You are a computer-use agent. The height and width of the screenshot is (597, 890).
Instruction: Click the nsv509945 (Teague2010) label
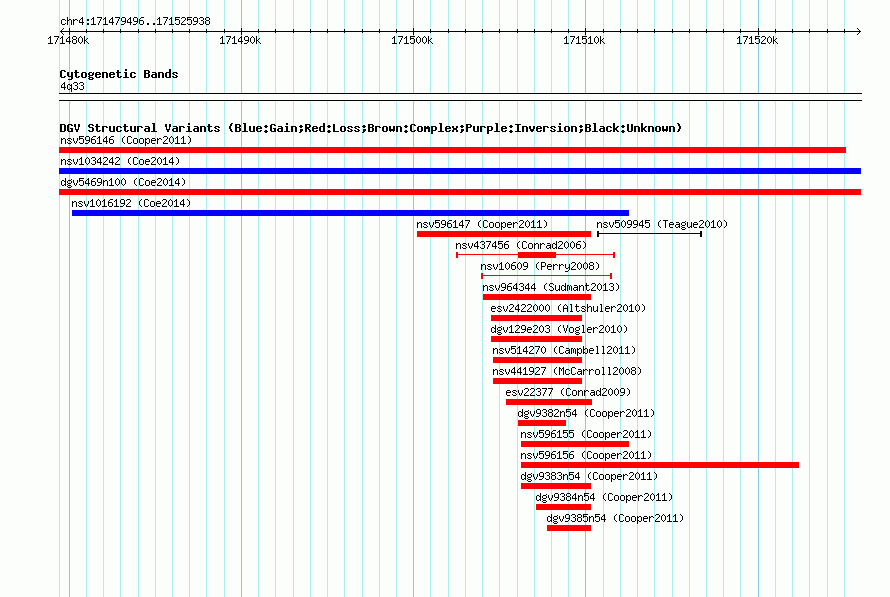pos(662,224)
